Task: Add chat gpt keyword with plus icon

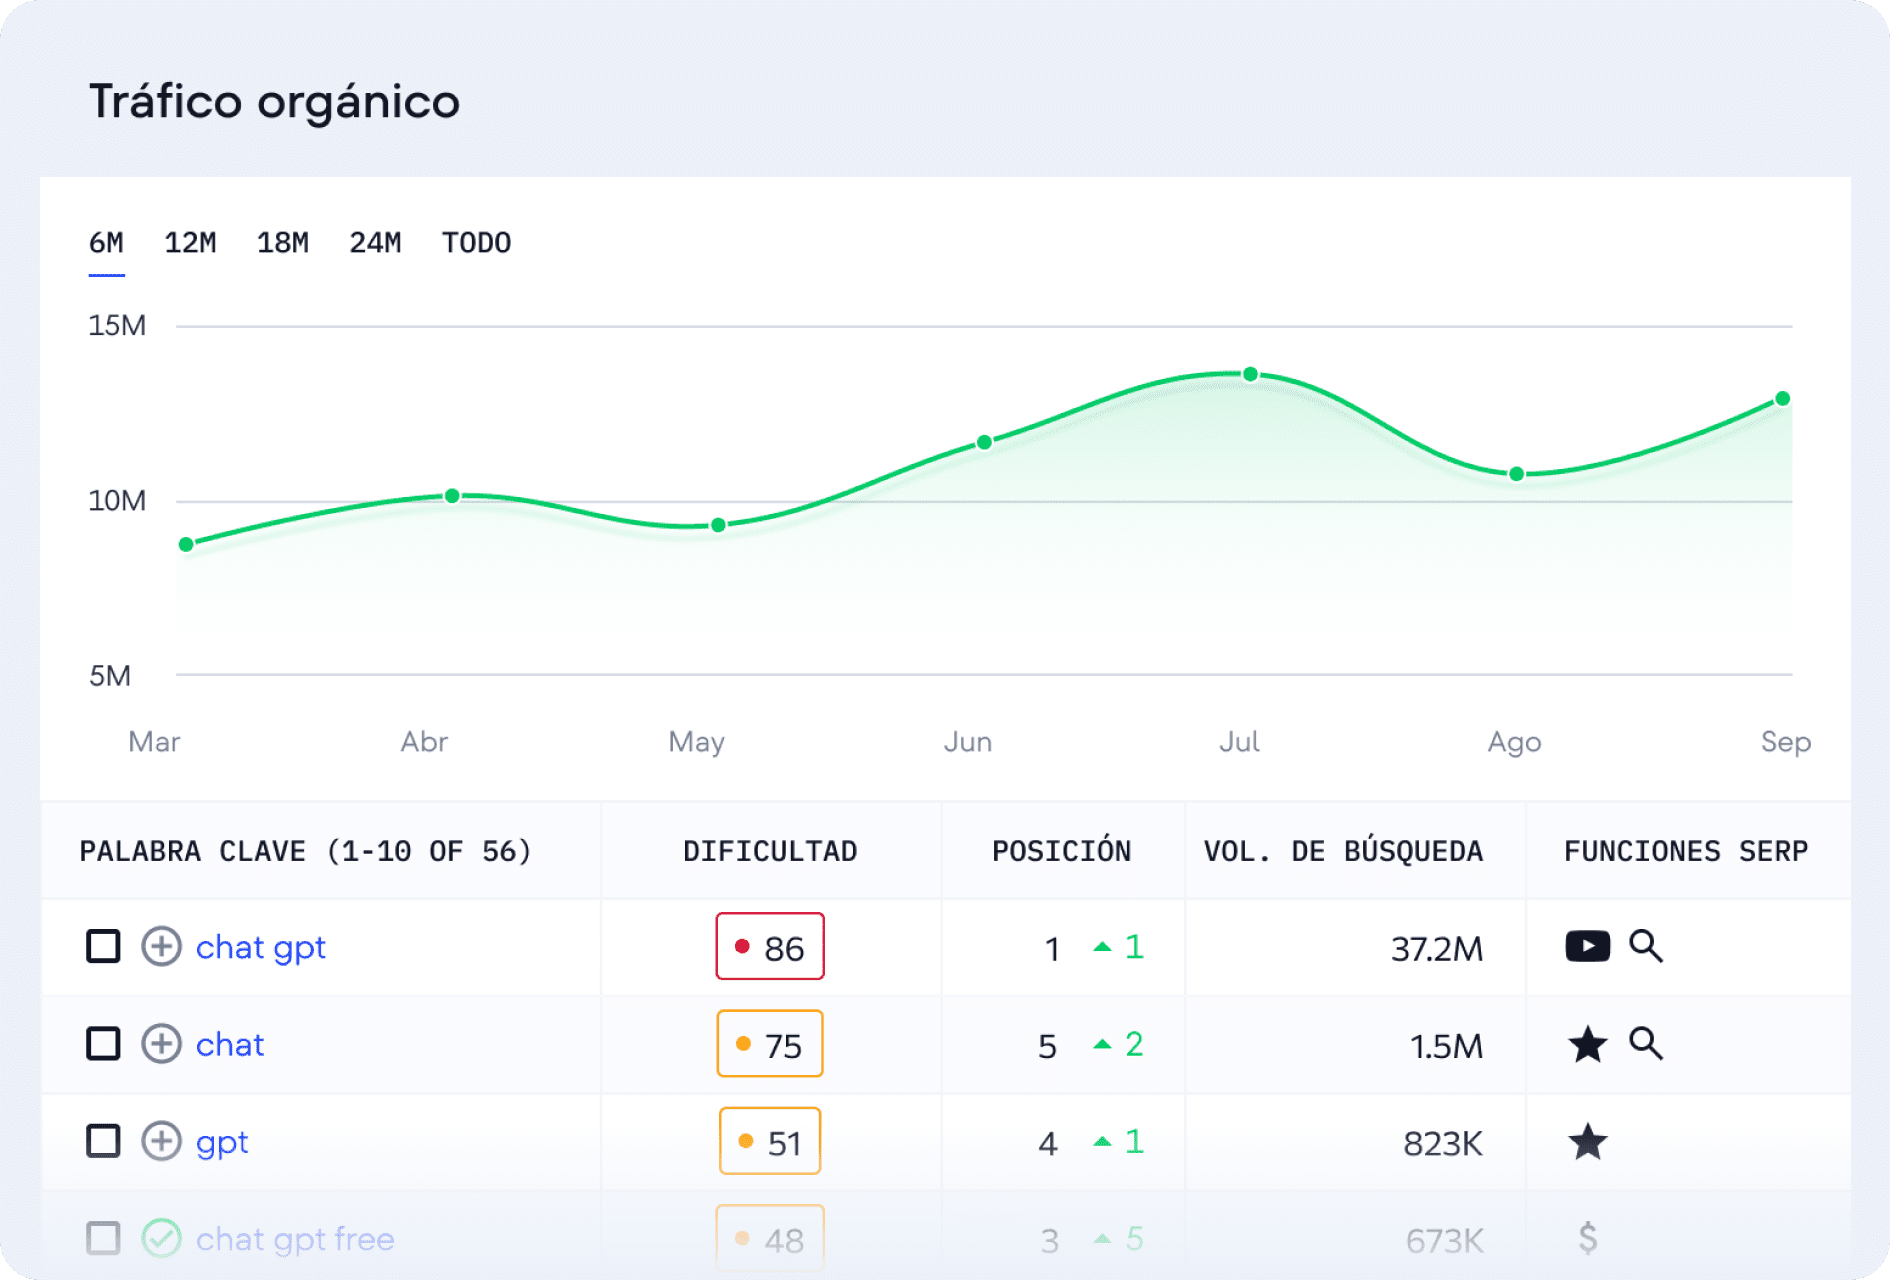Action: (x=161, y=946)
